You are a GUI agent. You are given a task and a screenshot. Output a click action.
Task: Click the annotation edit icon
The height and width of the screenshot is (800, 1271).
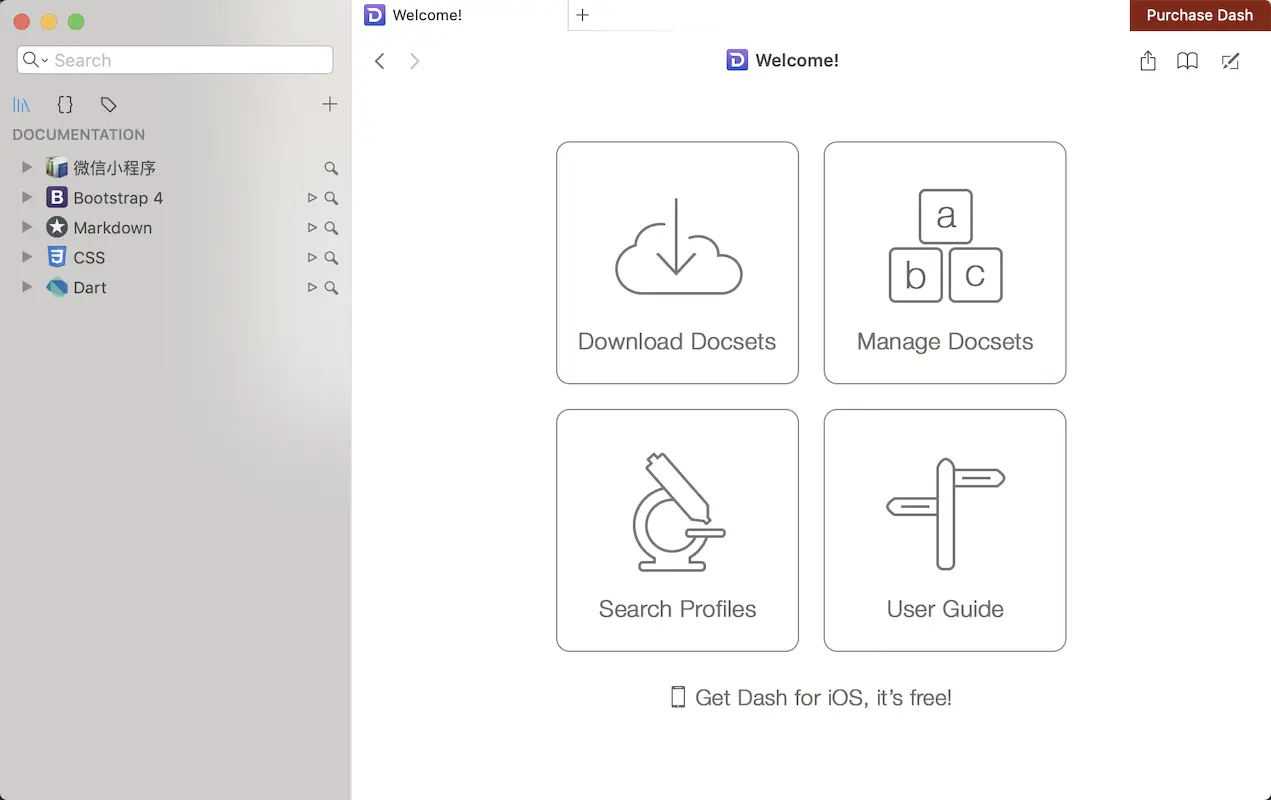pos(1231,61)
